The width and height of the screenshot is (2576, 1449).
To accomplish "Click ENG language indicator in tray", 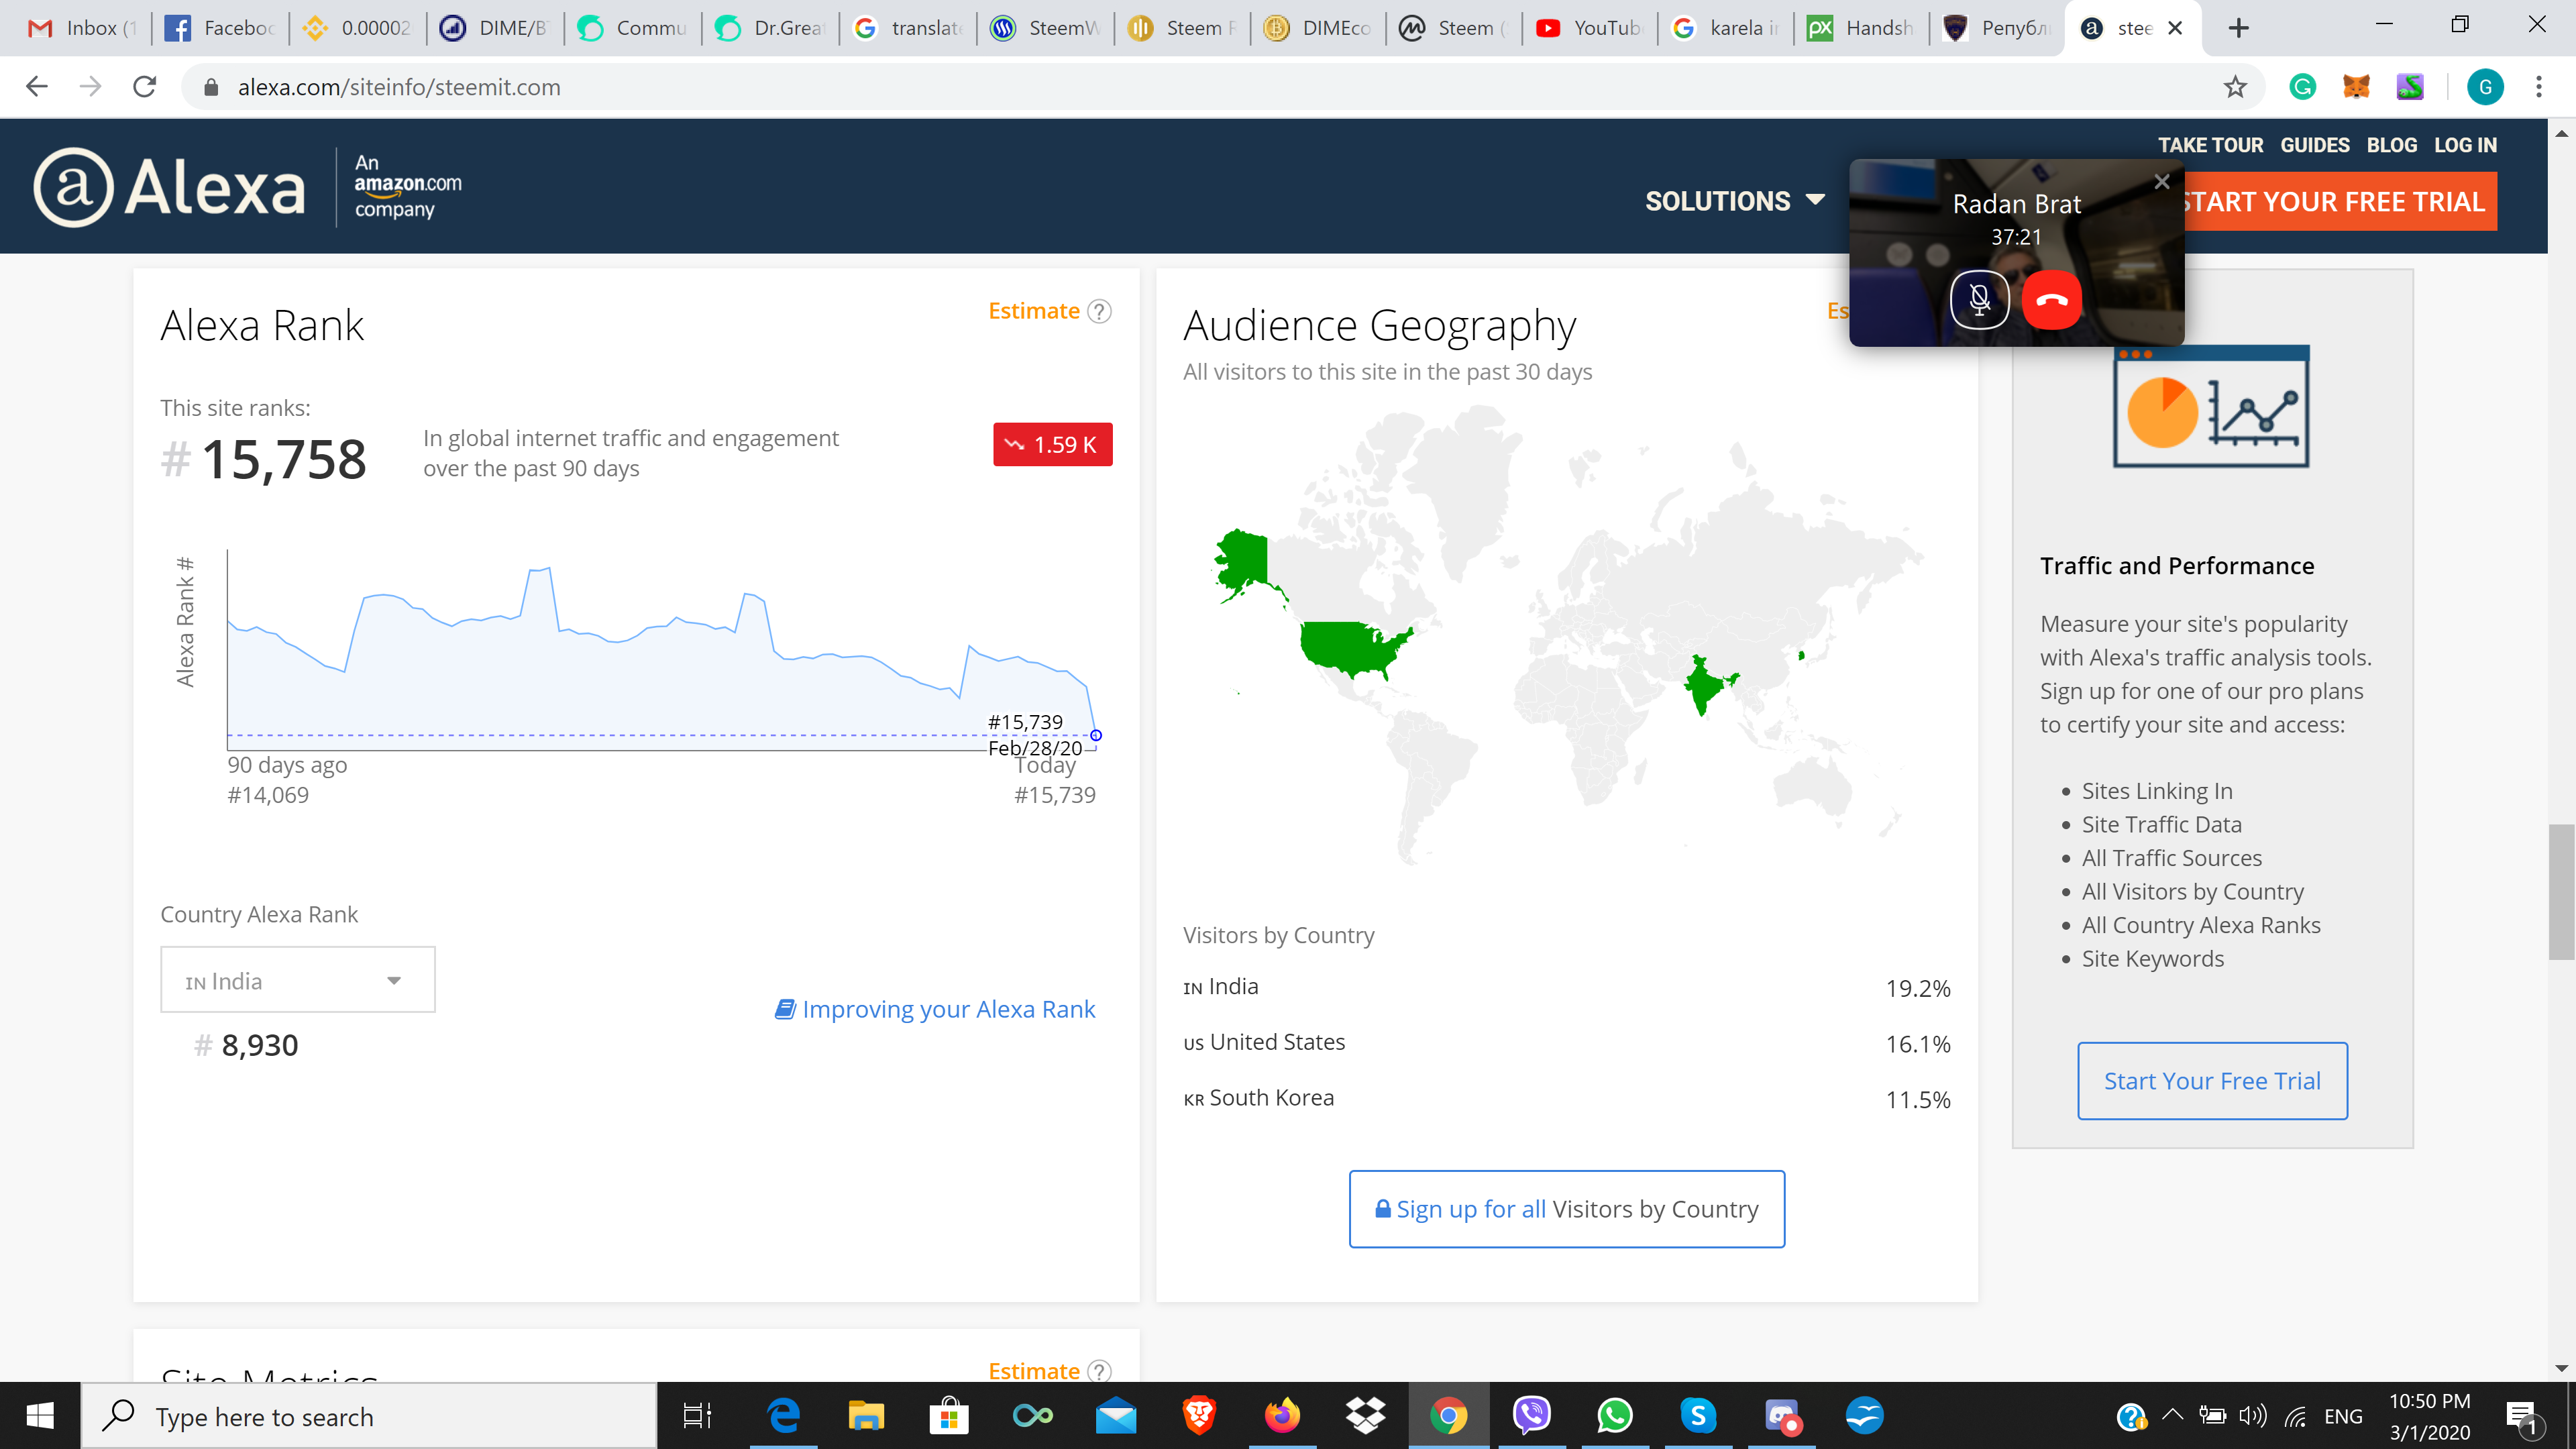I will pos(2343,1416).
